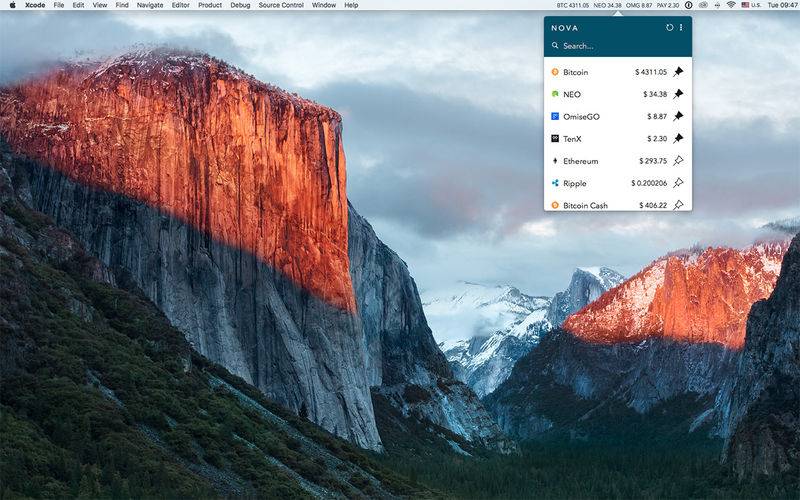Click the Ripple coin logo icon
Viewport: 800px width, 500px height.
coord(555,183)
